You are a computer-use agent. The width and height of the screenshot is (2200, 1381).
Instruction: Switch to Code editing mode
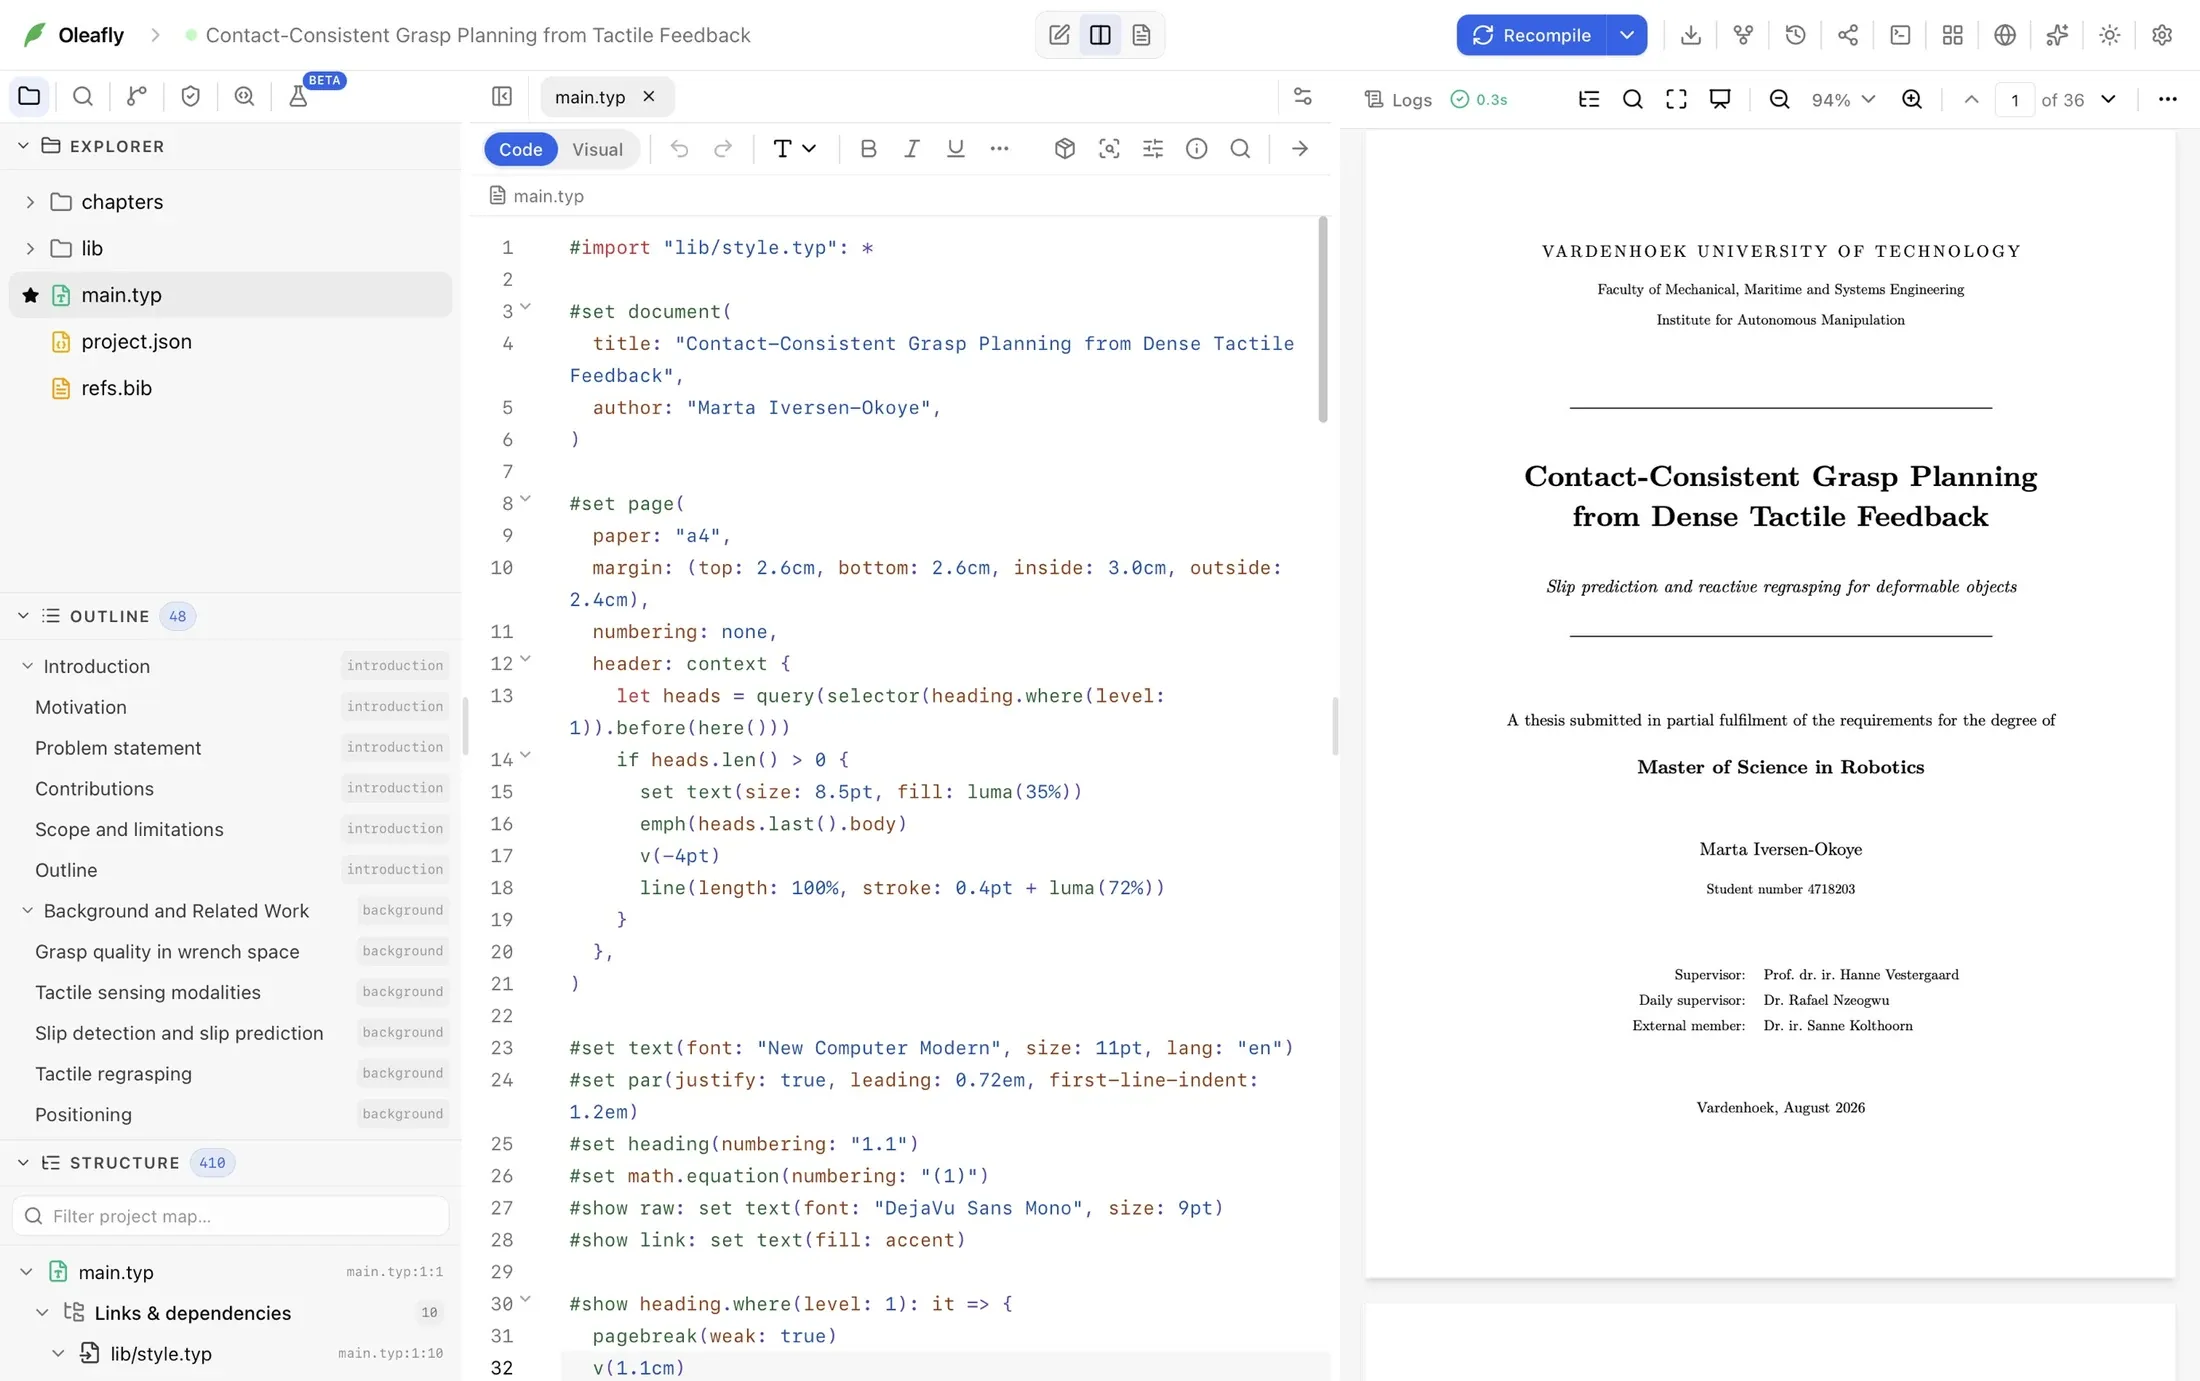tap(520, 149)
